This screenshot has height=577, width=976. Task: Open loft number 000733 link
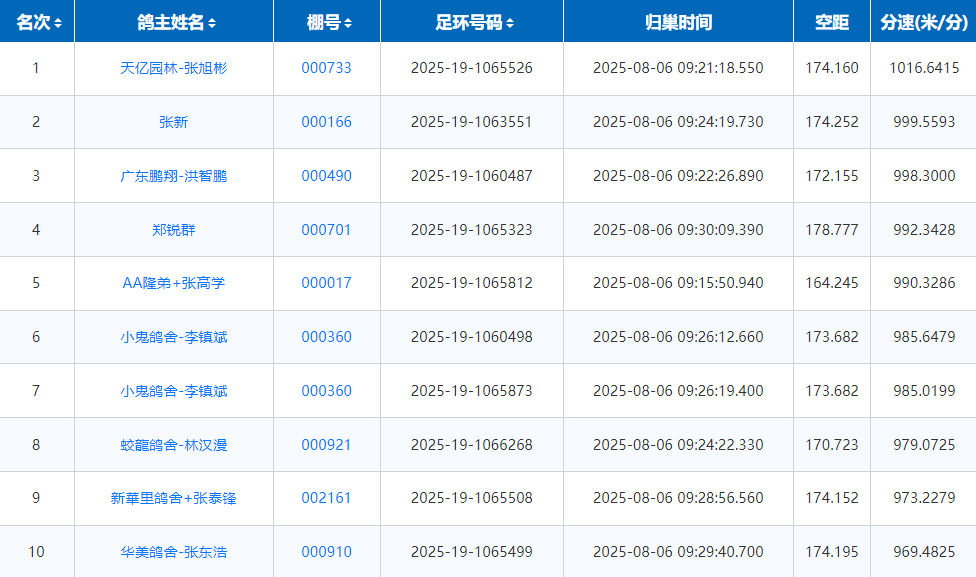point(326,68)
